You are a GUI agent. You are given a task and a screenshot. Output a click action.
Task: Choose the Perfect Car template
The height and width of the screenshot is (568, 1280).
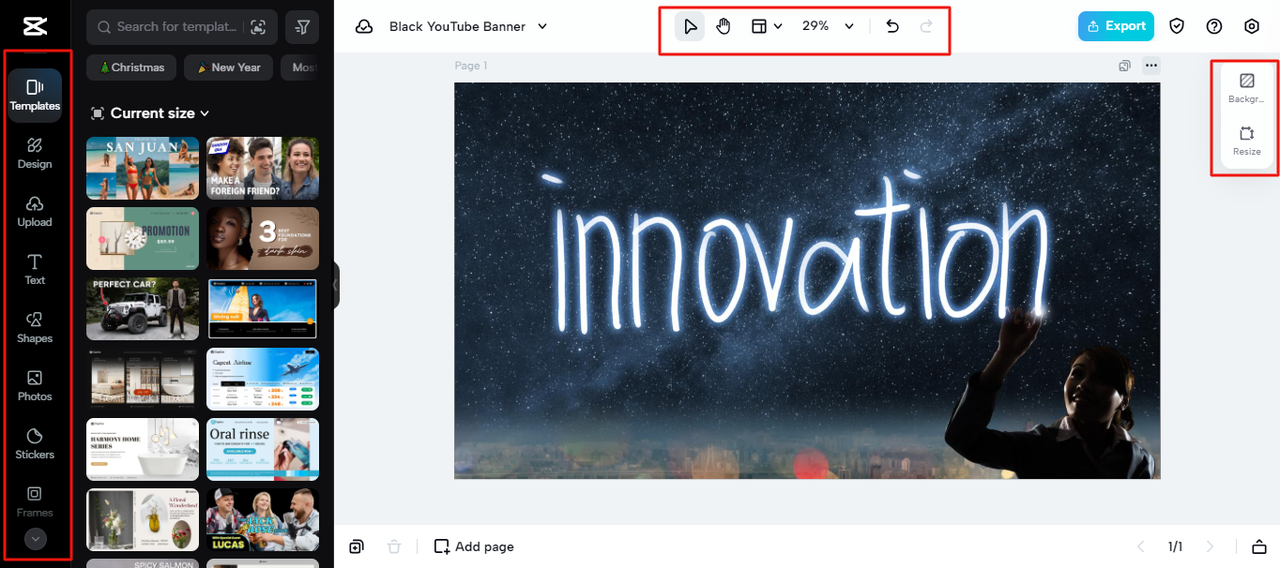tap(143, 309)
